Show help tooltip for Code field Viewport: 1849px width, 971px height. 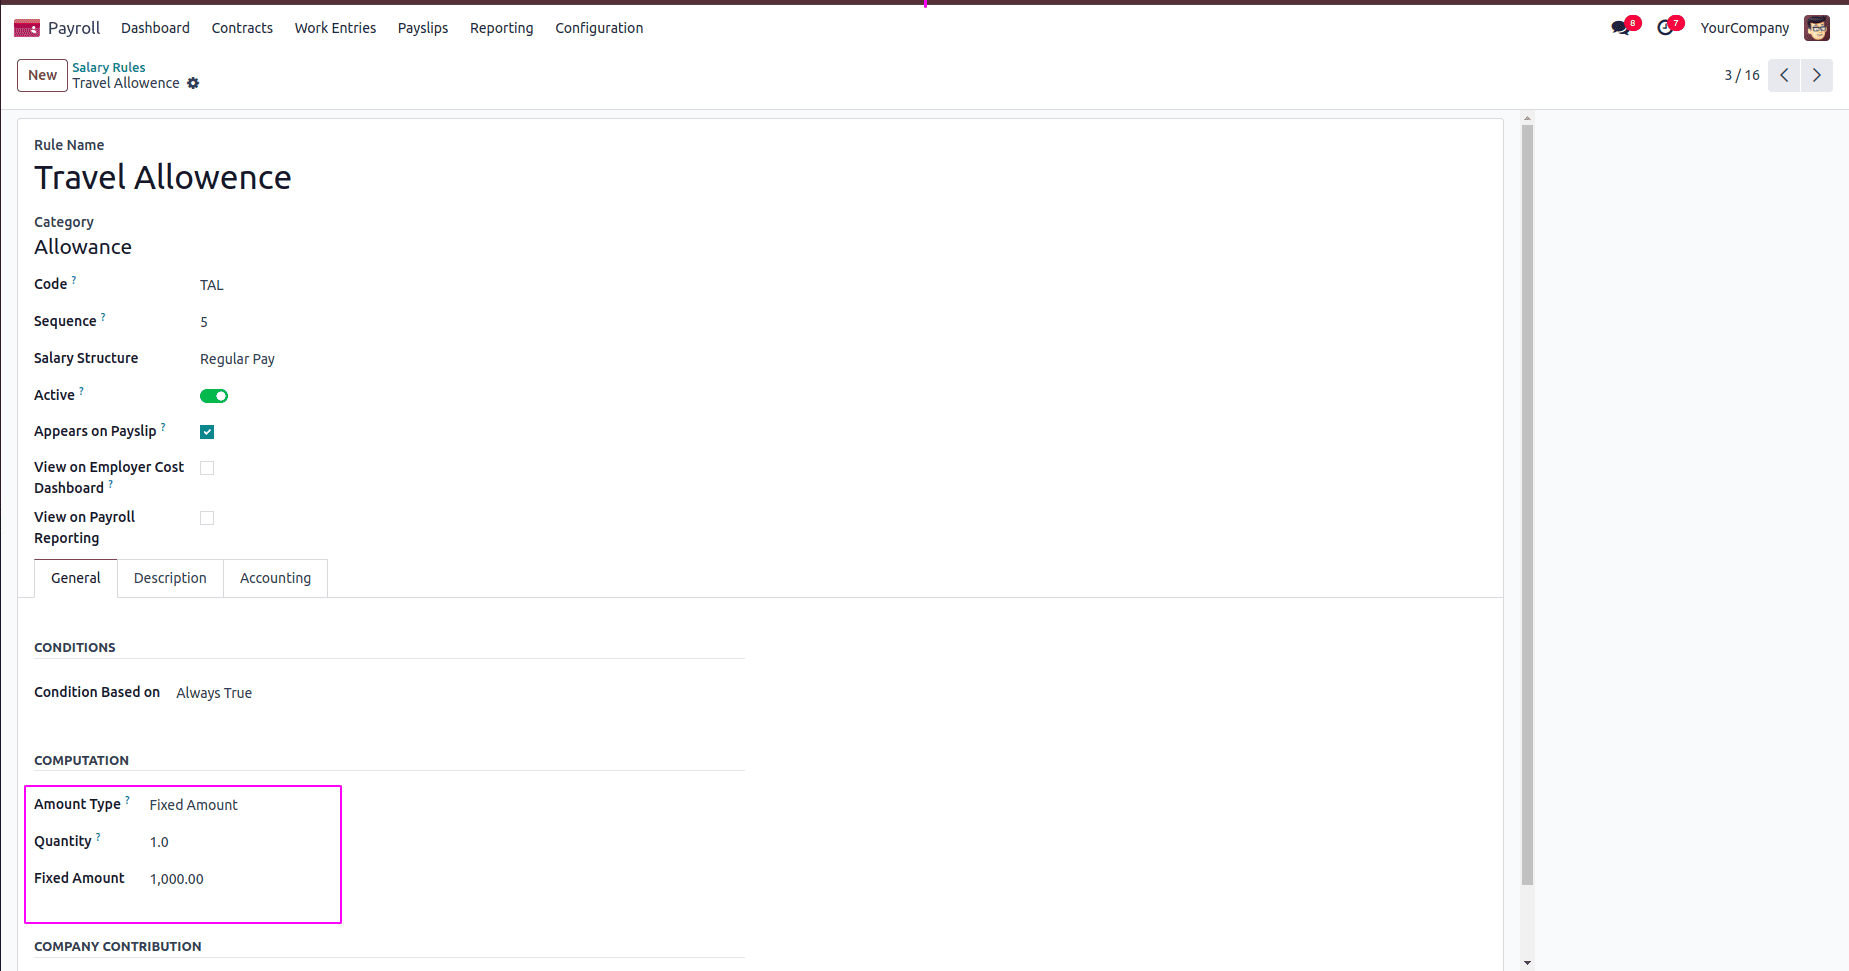point(74,280)
